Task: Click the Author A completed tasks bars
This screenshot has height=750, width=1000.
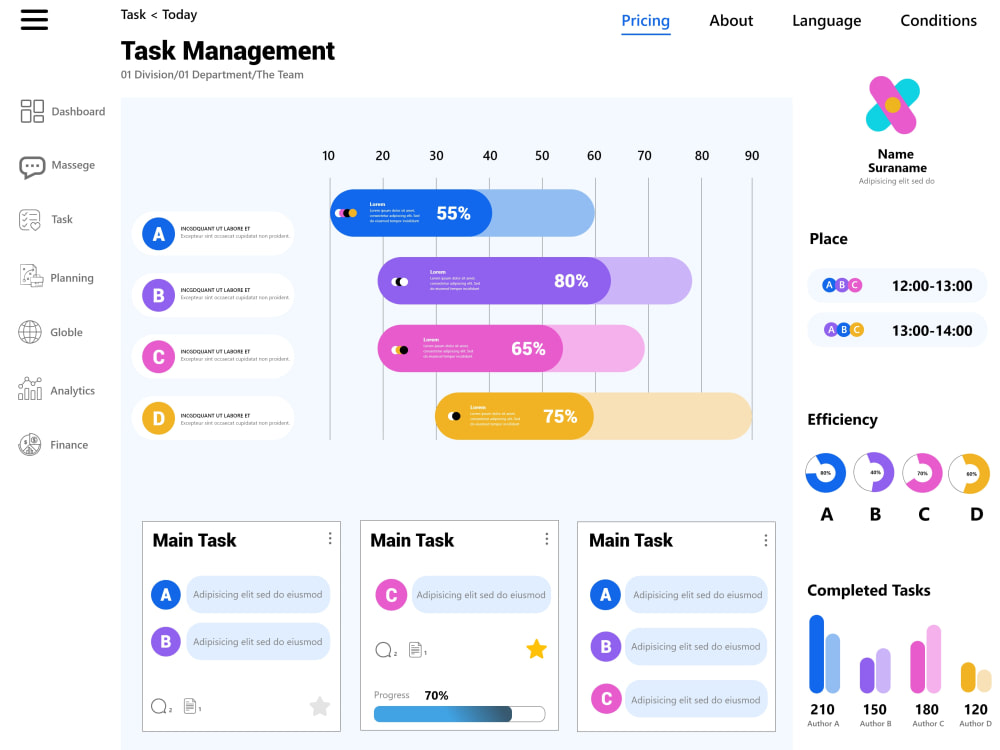Action: (825, 654)
